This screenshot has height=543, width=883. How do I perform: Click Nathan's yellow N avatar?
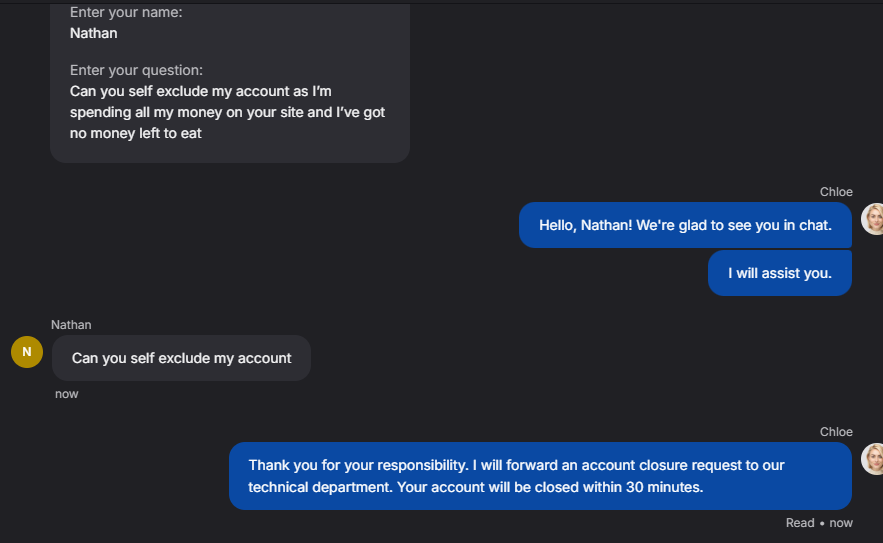coord(27,352)
